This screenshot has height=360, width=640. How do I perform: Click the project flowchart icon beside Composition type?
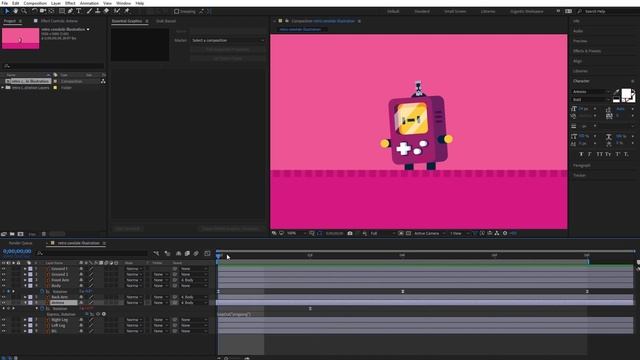pos(103,81)
